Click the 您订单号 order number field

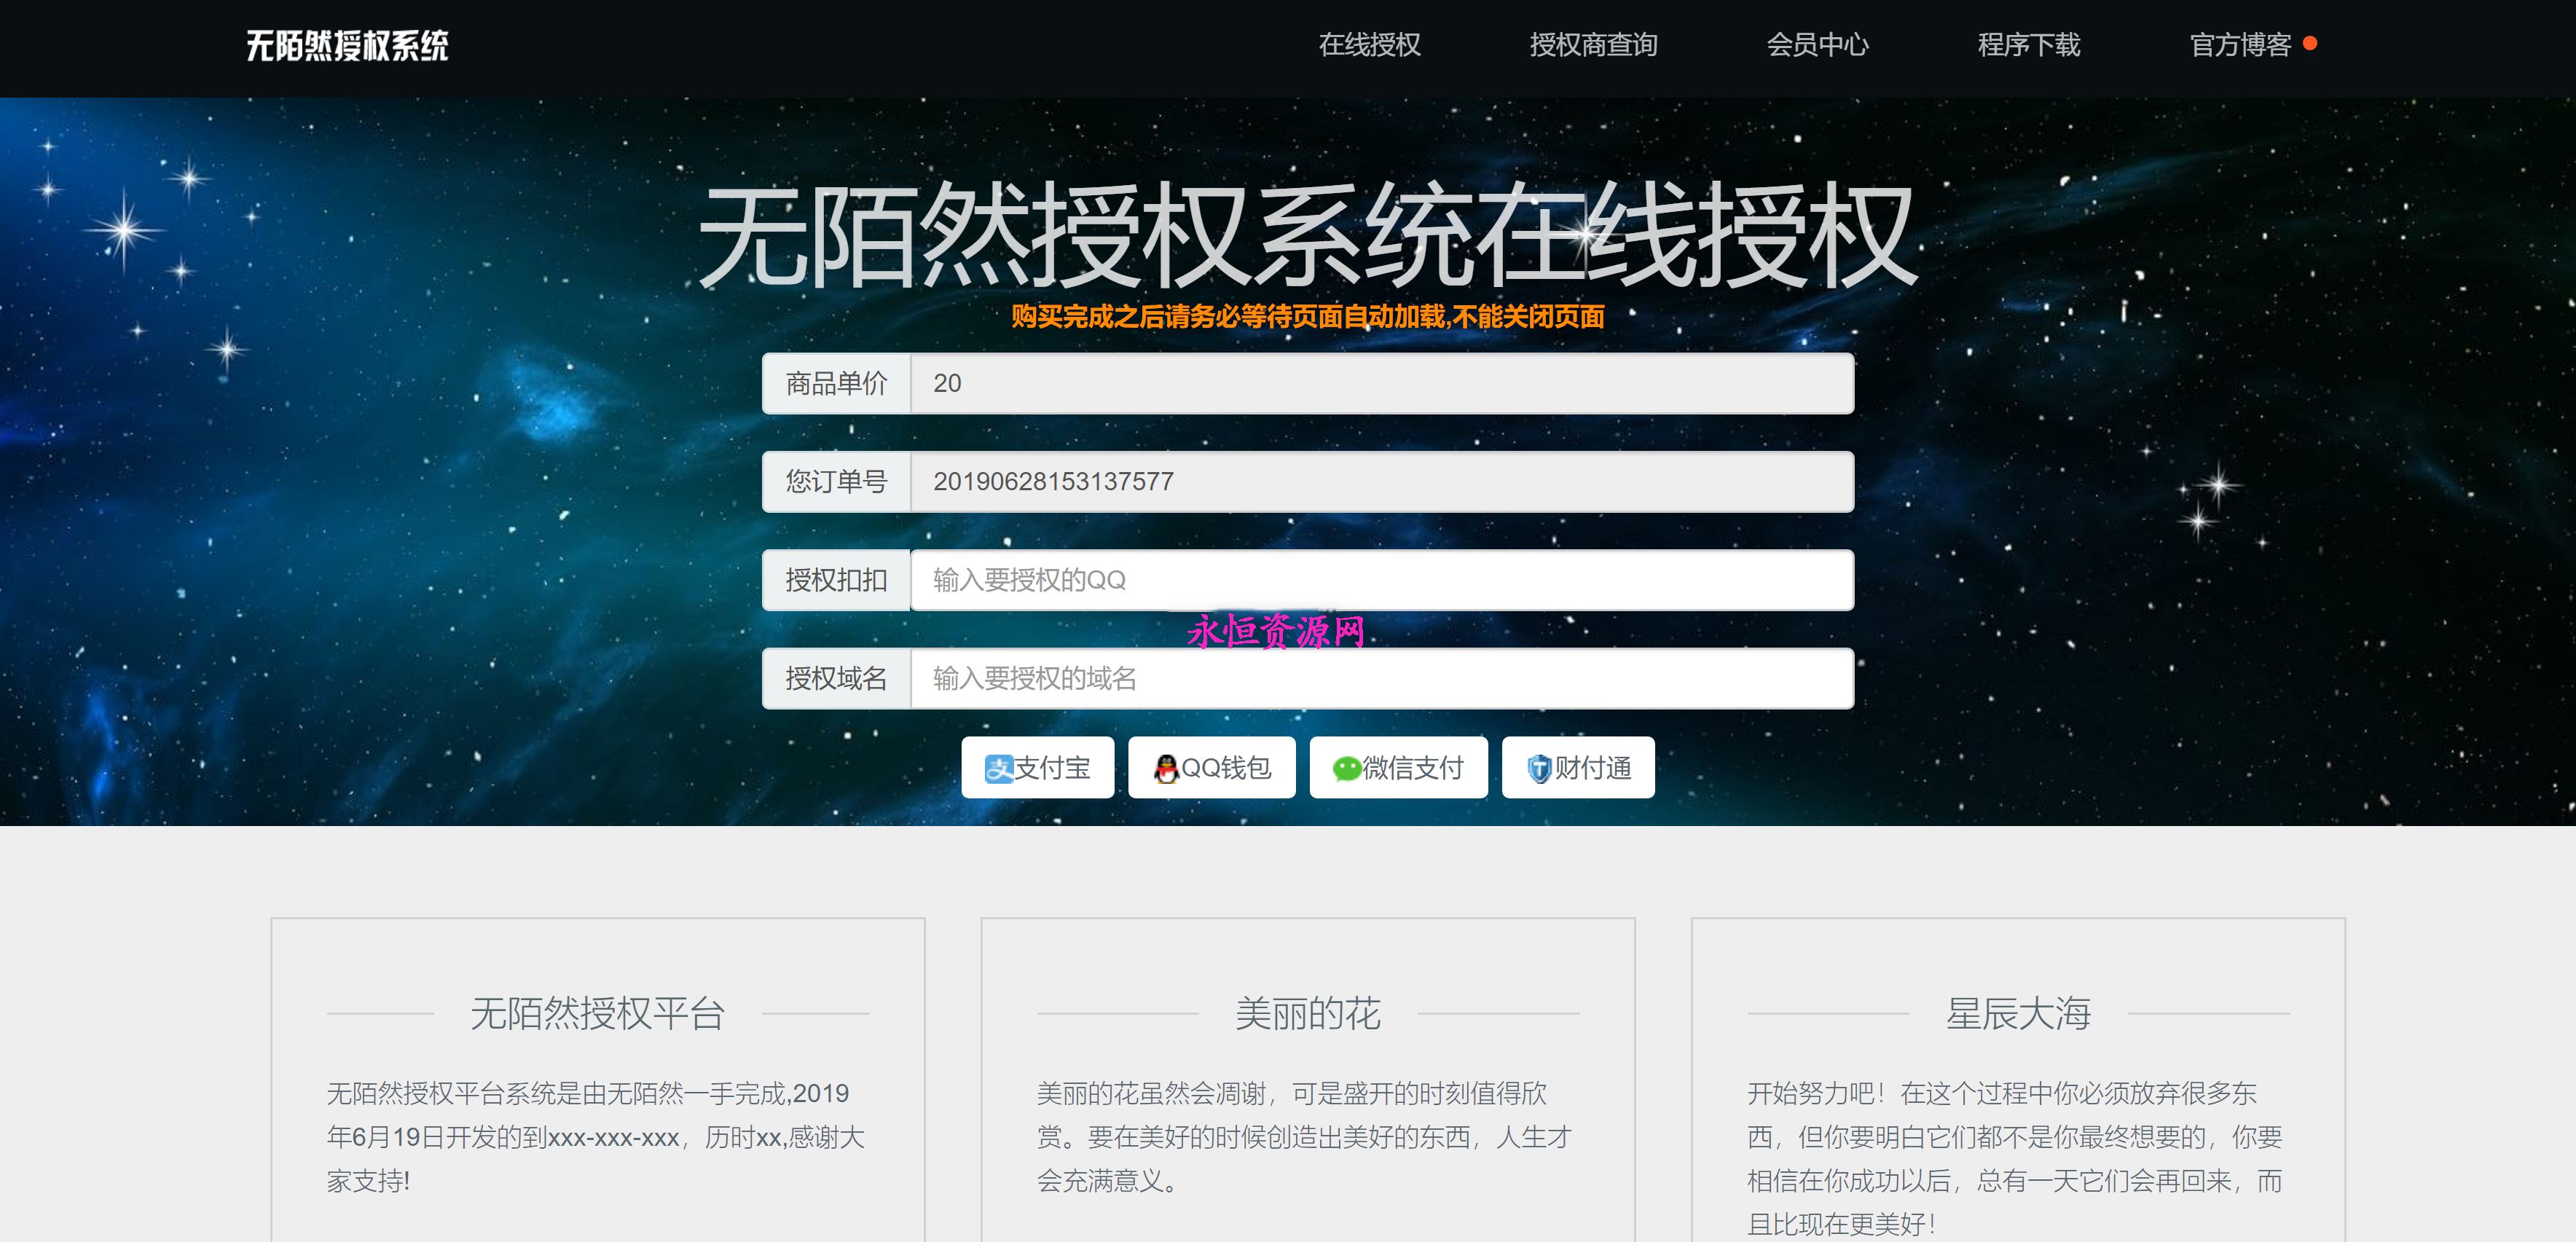pyautogui.click(x=1380, y=482)
